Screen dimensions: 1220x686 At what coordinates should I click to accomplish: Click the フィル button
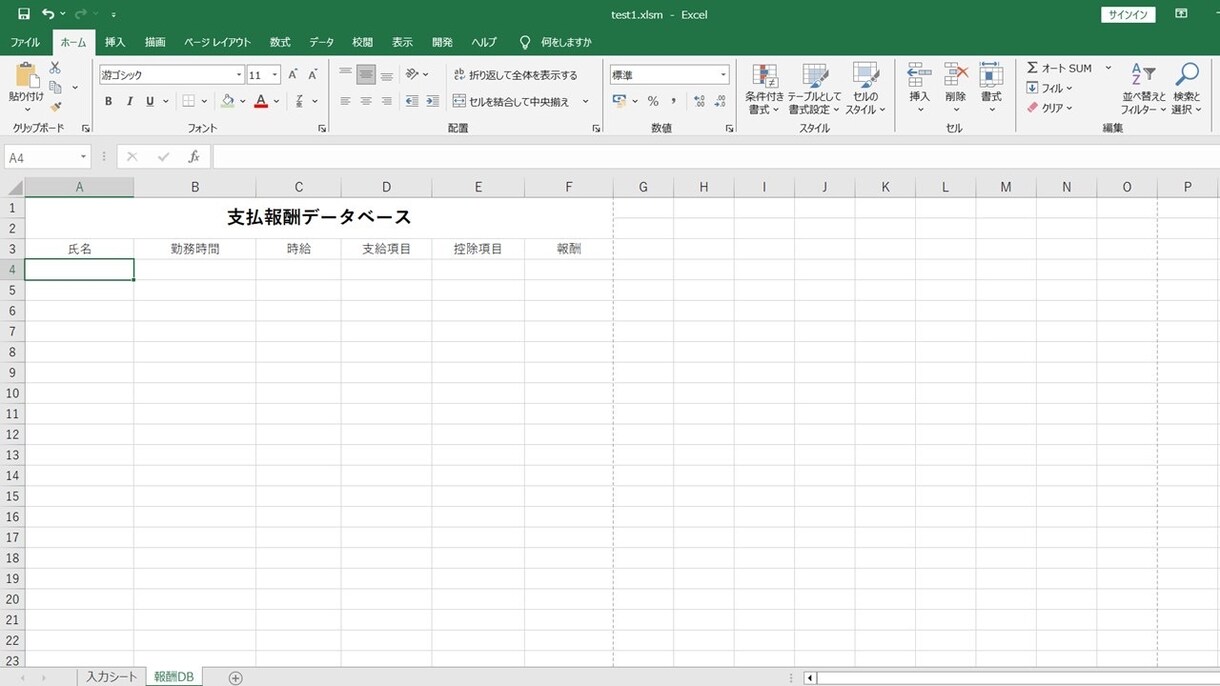[x=1050, y=88]
